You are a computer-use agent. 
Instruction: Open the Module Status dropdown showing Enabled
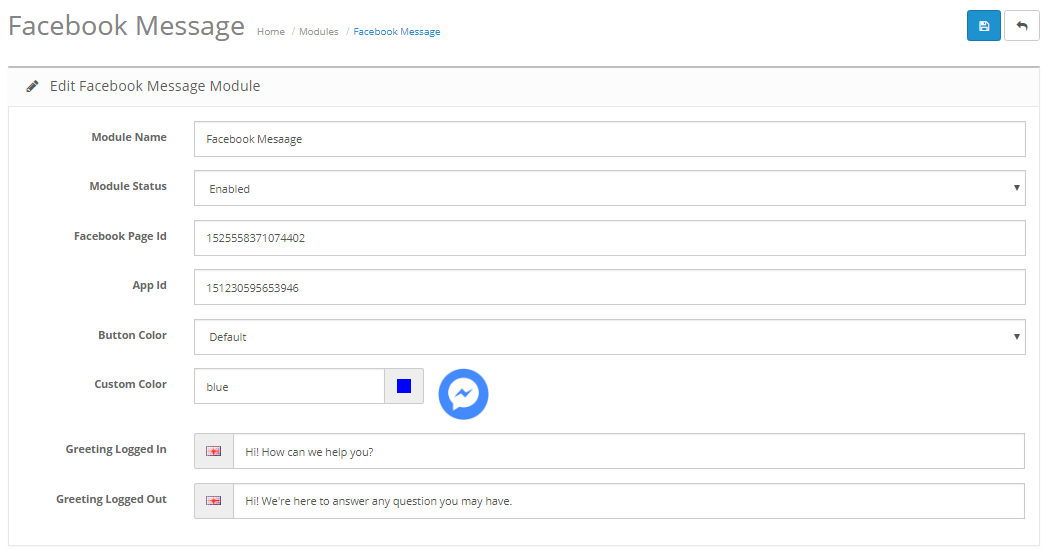point(609,188)
